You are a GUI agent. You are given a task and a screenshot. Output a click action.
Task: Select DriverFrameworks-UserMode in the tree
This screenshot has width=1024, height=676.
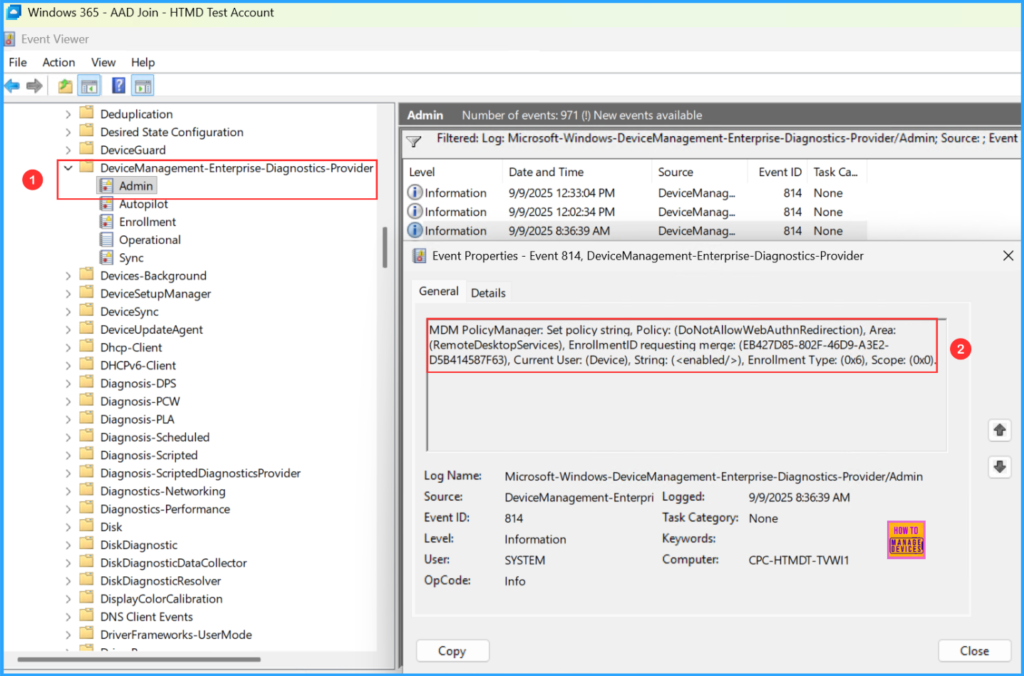tap(176, 634)
